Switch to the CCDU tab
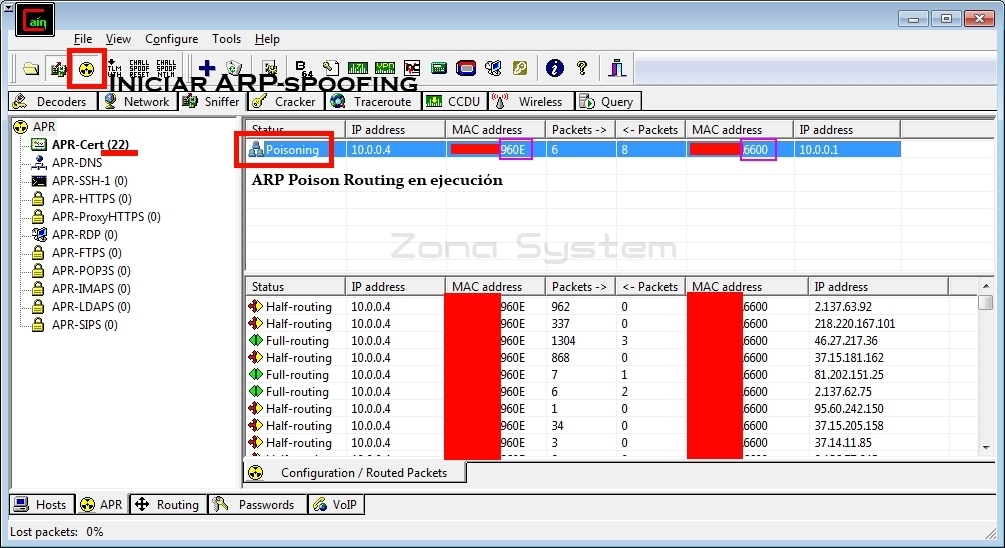 [454, 101]
